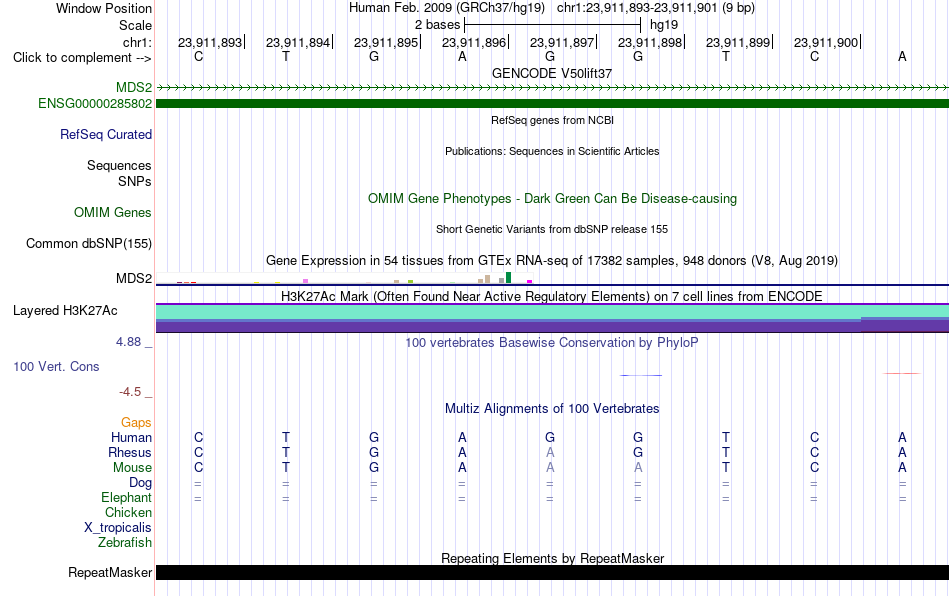Screen dimensions: 950x596
Task: Click the green ENSG00000285802 gene bar
Action: coord(552,104)
